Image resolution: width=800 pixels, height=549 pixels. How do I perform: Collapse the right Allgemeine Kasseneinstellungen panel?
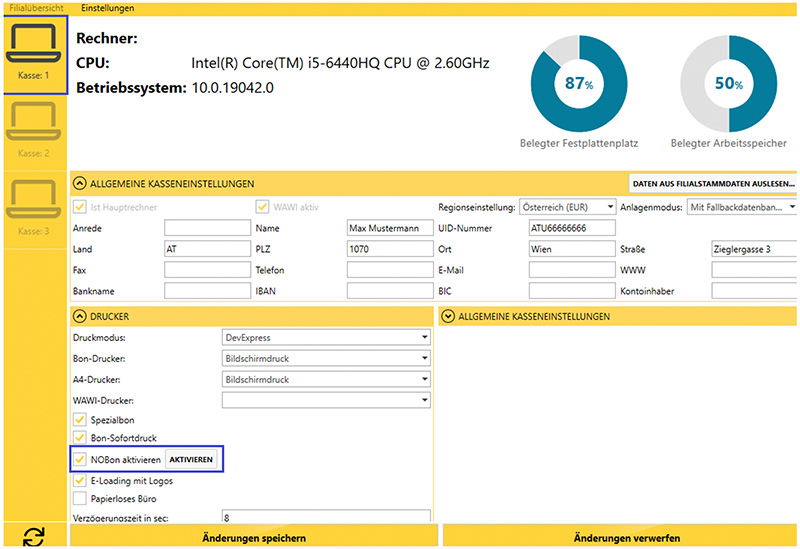tap(447, 316)
